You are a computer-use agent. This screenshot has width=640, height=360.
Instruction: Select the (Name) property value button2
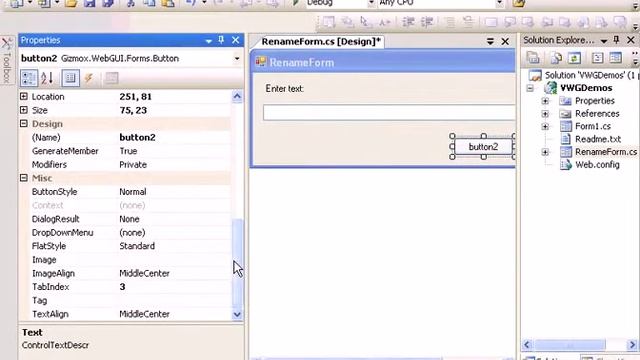[137, 138]
